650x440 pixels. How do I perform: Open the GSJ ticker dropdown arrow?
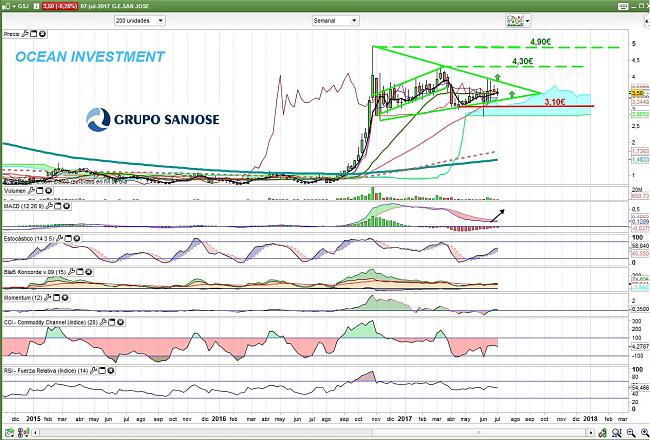13,6
